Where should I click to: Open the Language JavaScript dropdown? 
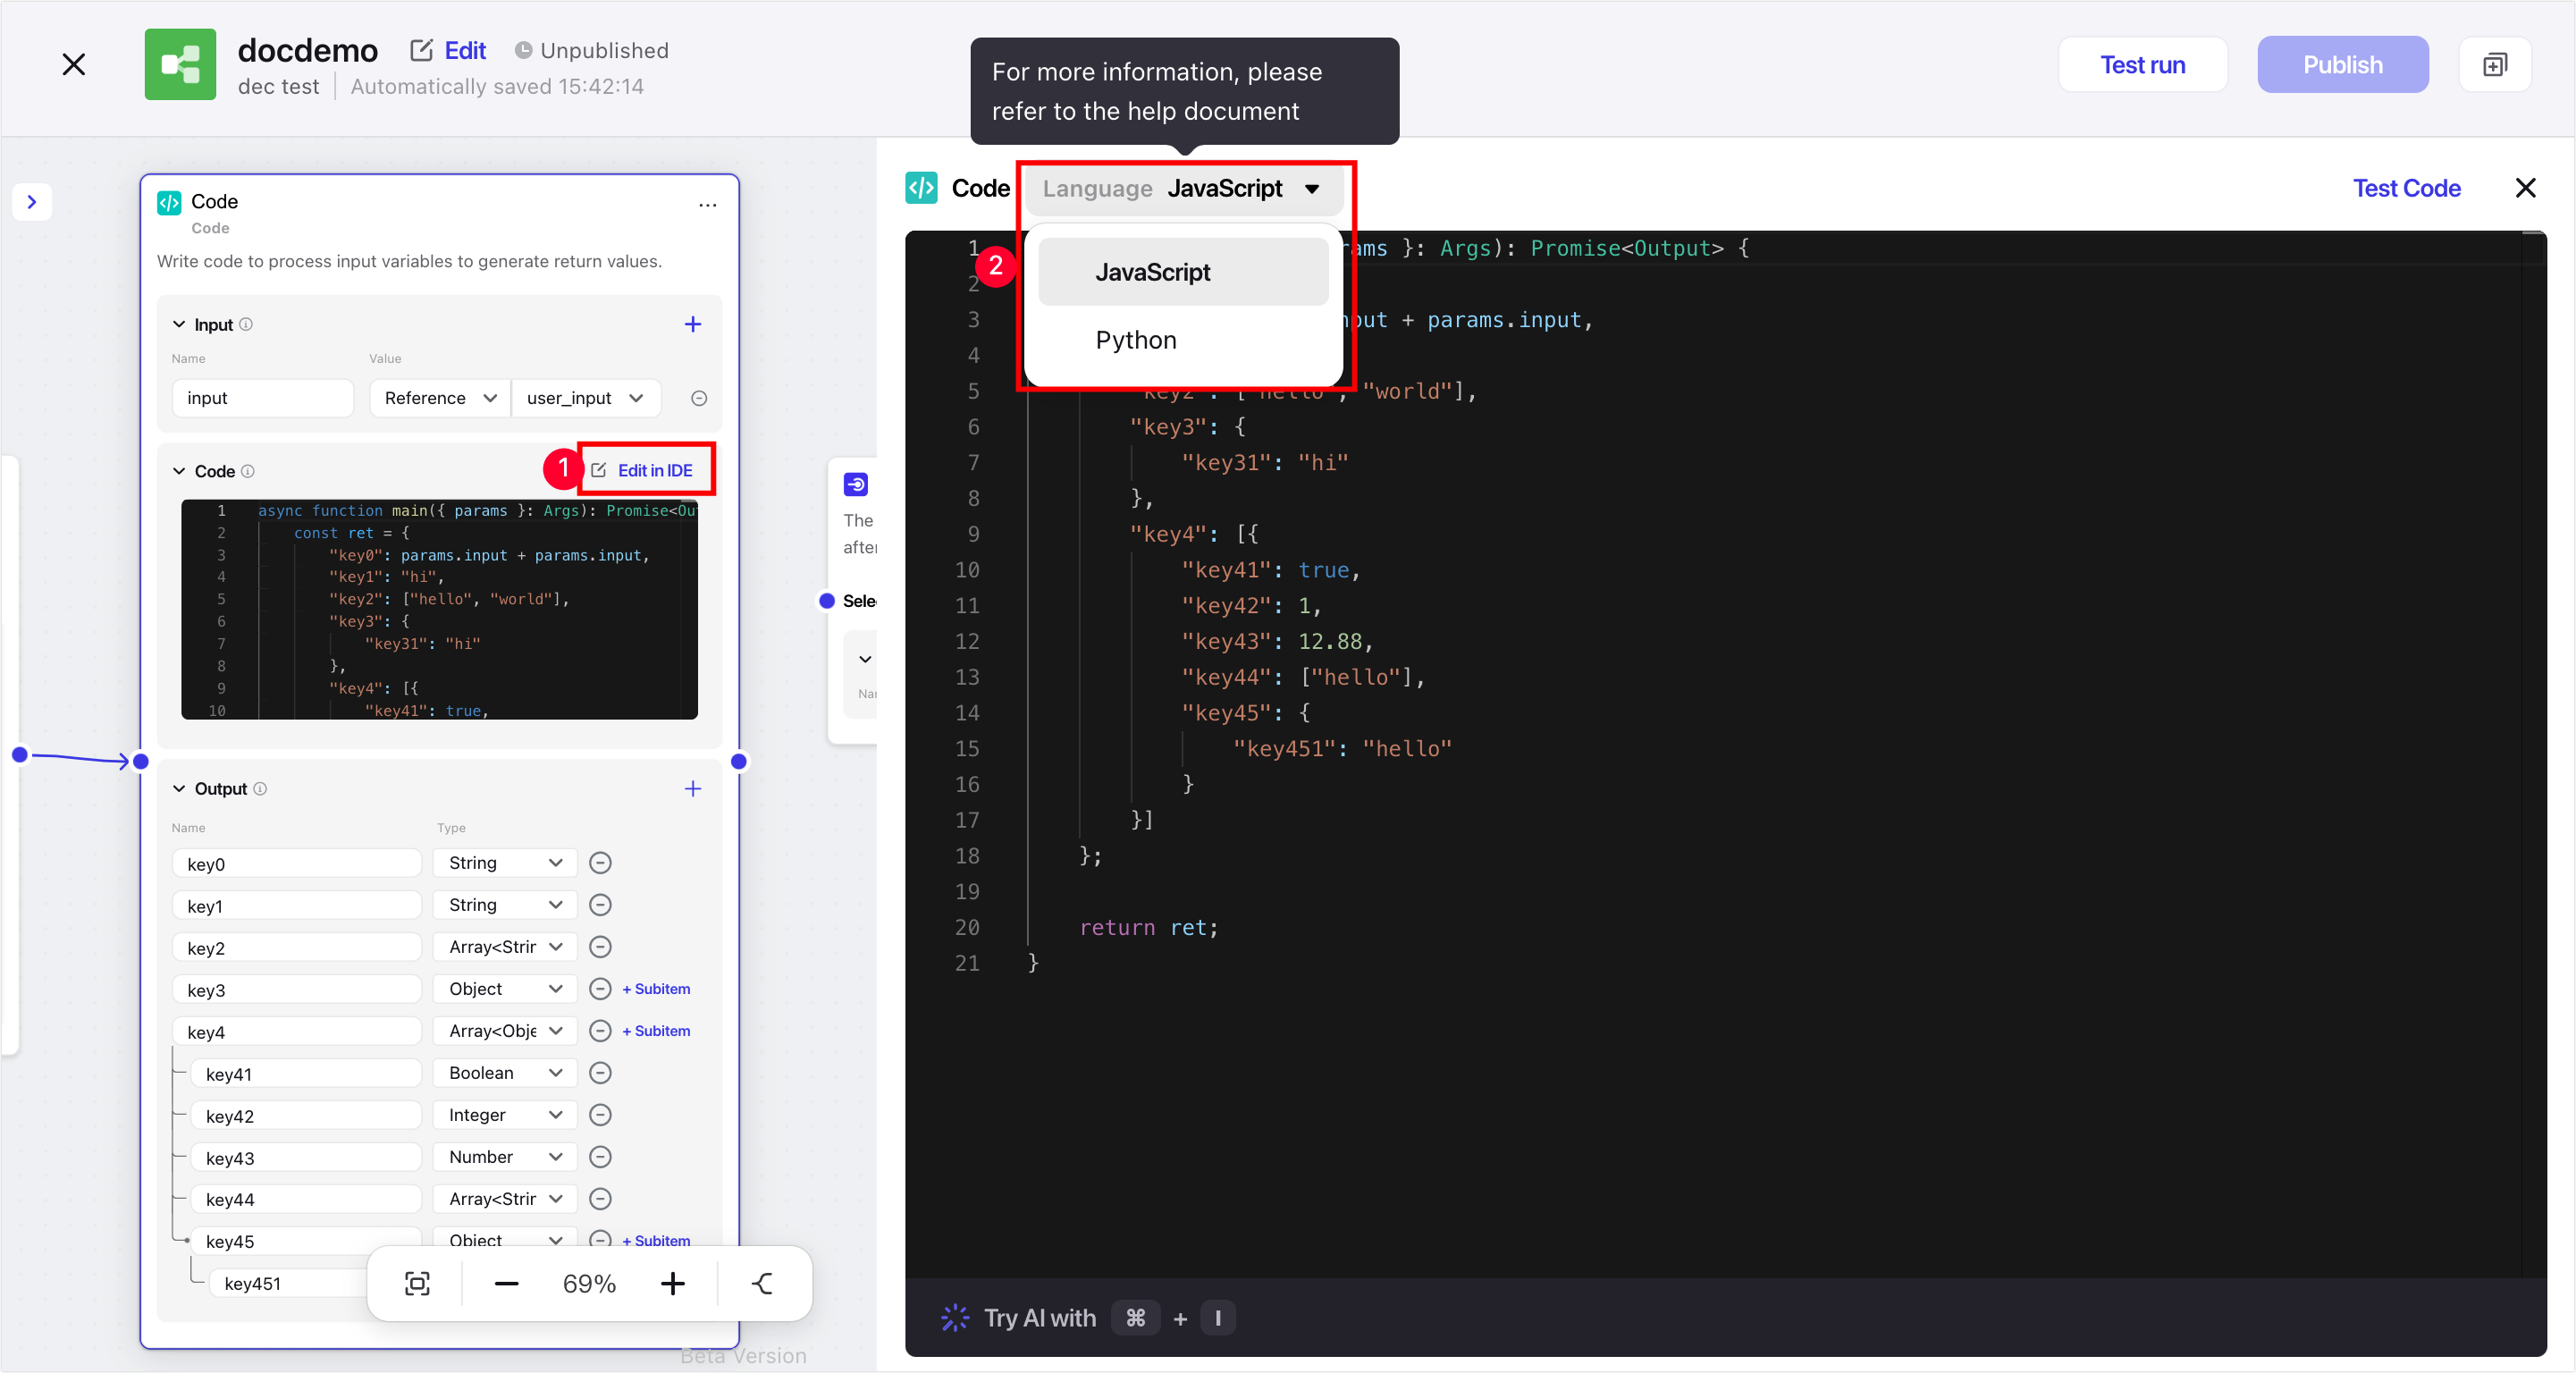point(1183,188)
